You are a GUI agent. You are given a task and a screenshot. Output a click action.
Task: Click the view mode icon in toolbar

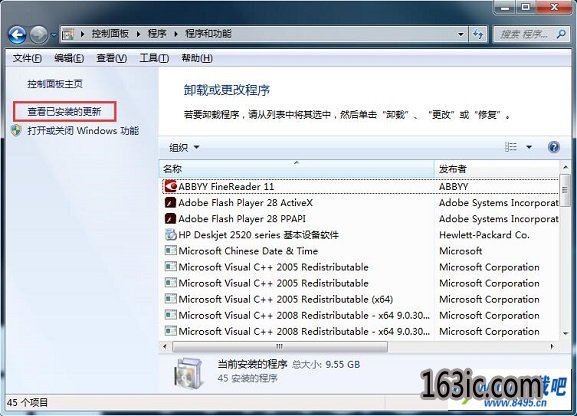511,147
